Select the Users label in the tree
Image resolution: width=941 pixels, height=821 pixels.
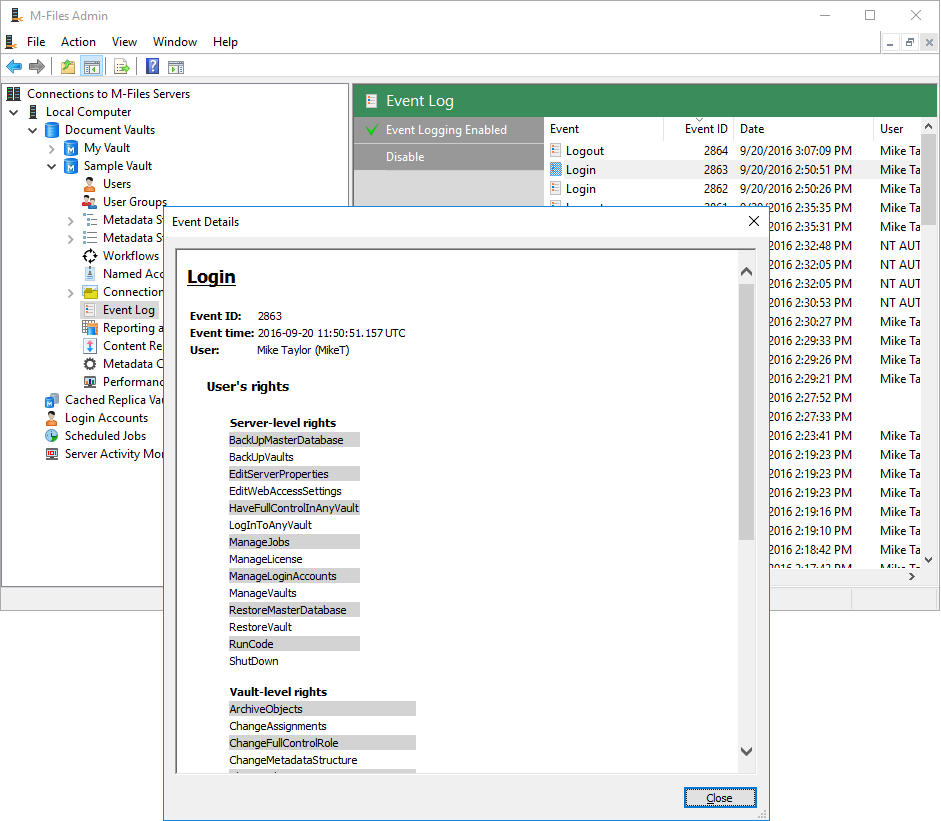coord(117,184)
